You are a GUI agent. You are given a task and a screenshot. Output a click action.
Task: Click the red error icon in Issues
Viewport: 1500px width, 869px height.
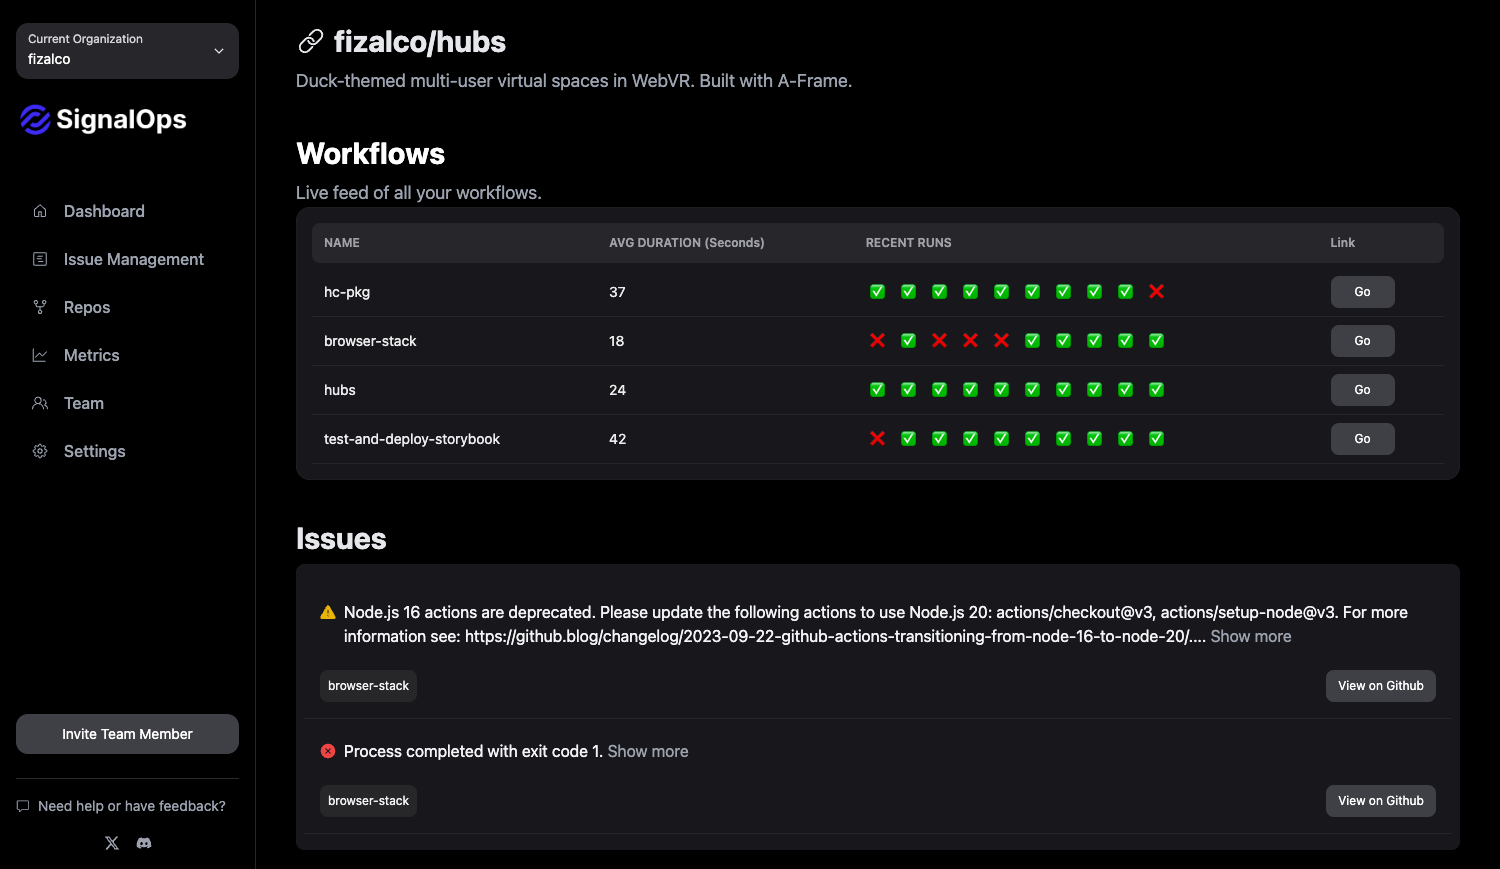[x=328, y=751]
